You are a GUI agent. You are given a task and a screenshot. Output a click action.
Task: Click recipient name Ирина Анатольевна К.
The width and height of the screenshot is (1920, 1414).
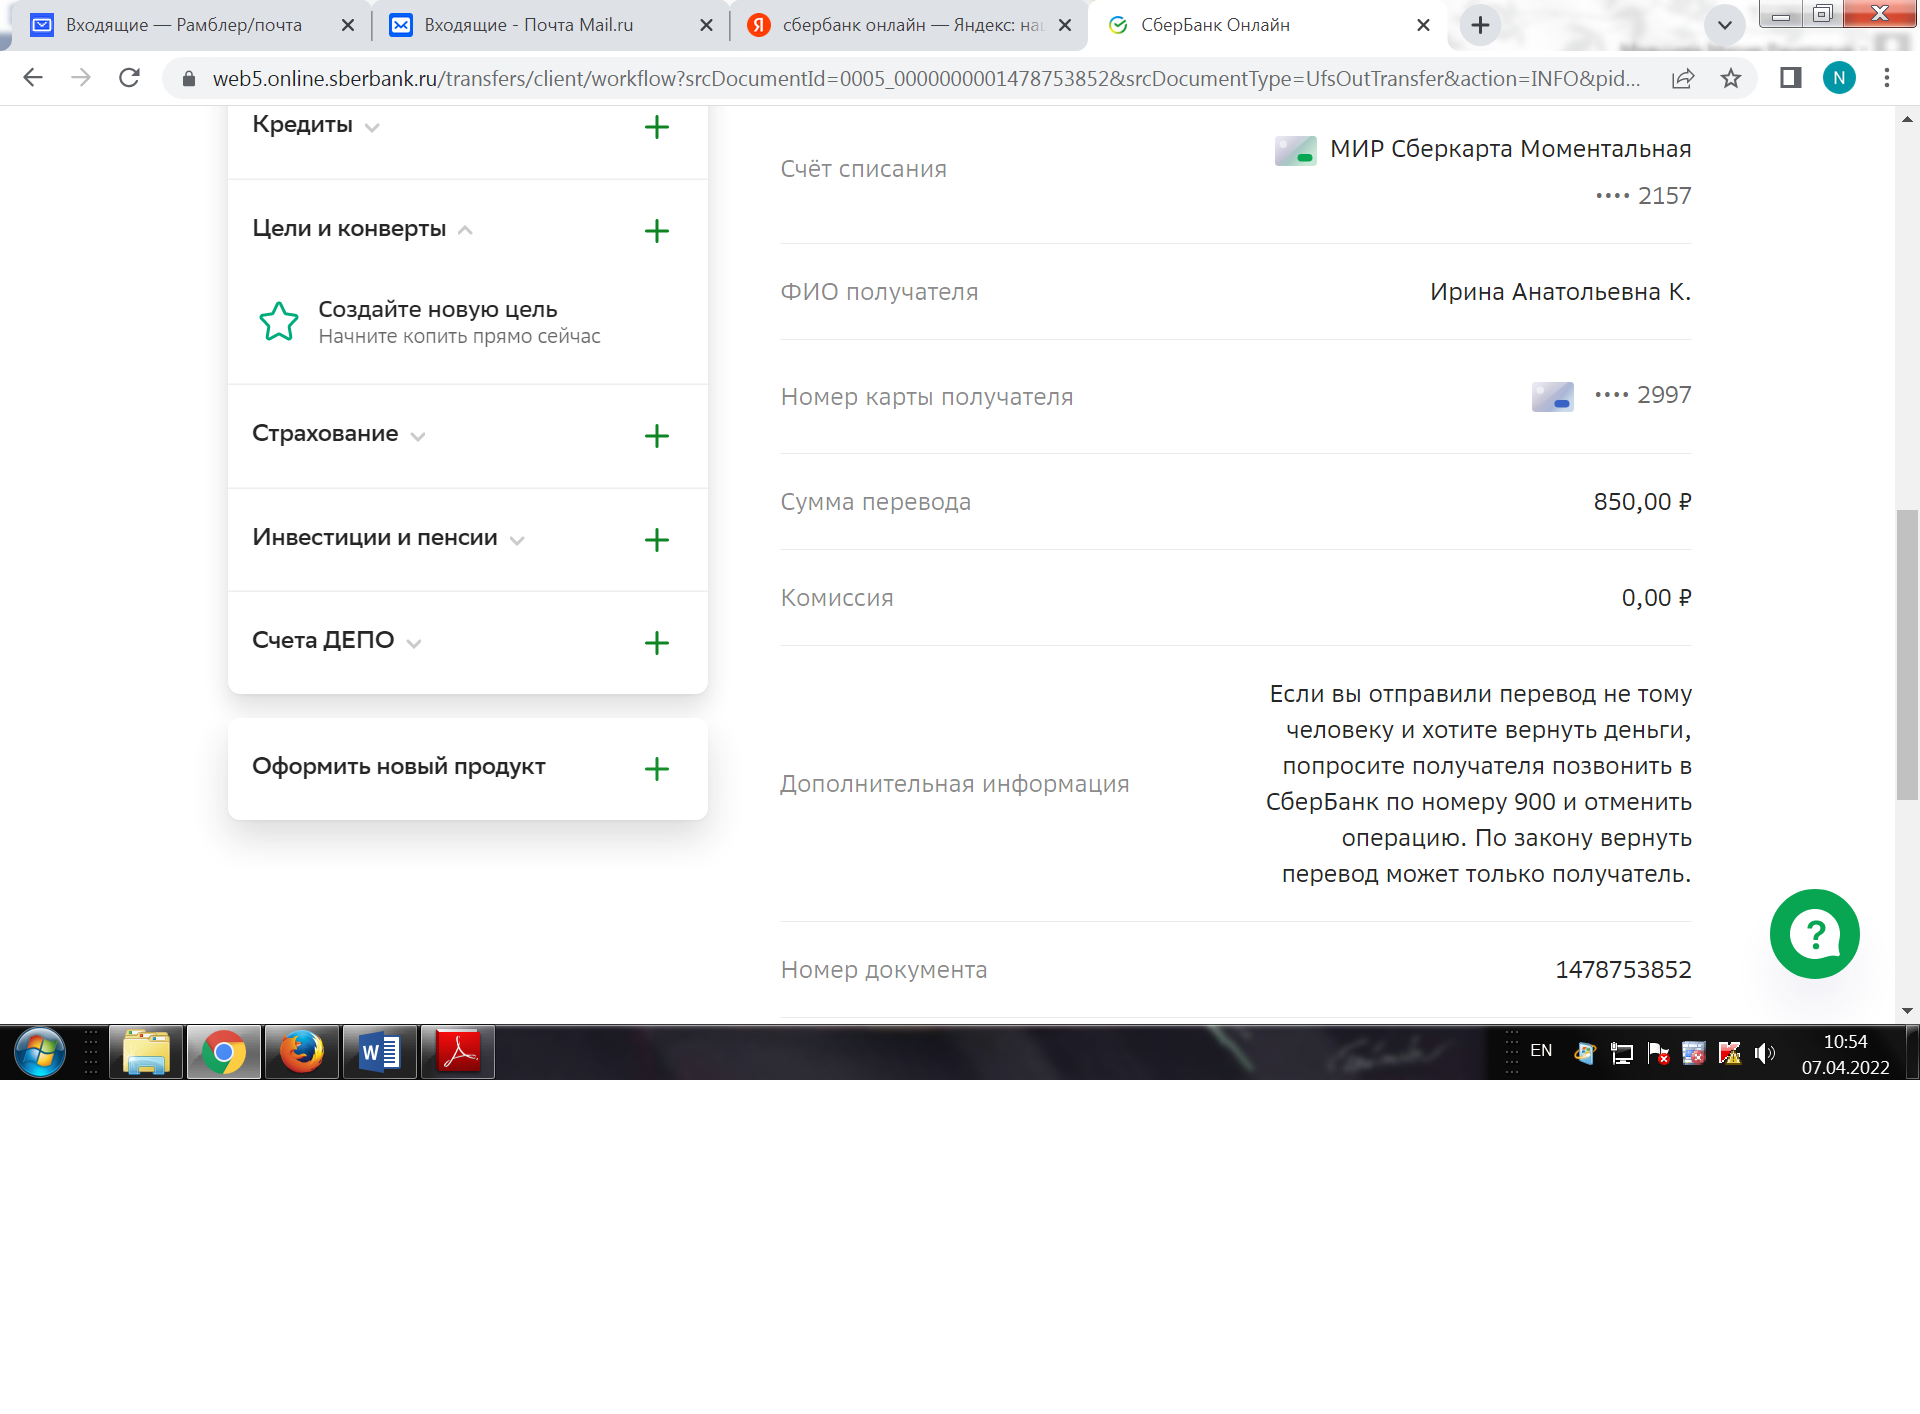[1560, 292]
